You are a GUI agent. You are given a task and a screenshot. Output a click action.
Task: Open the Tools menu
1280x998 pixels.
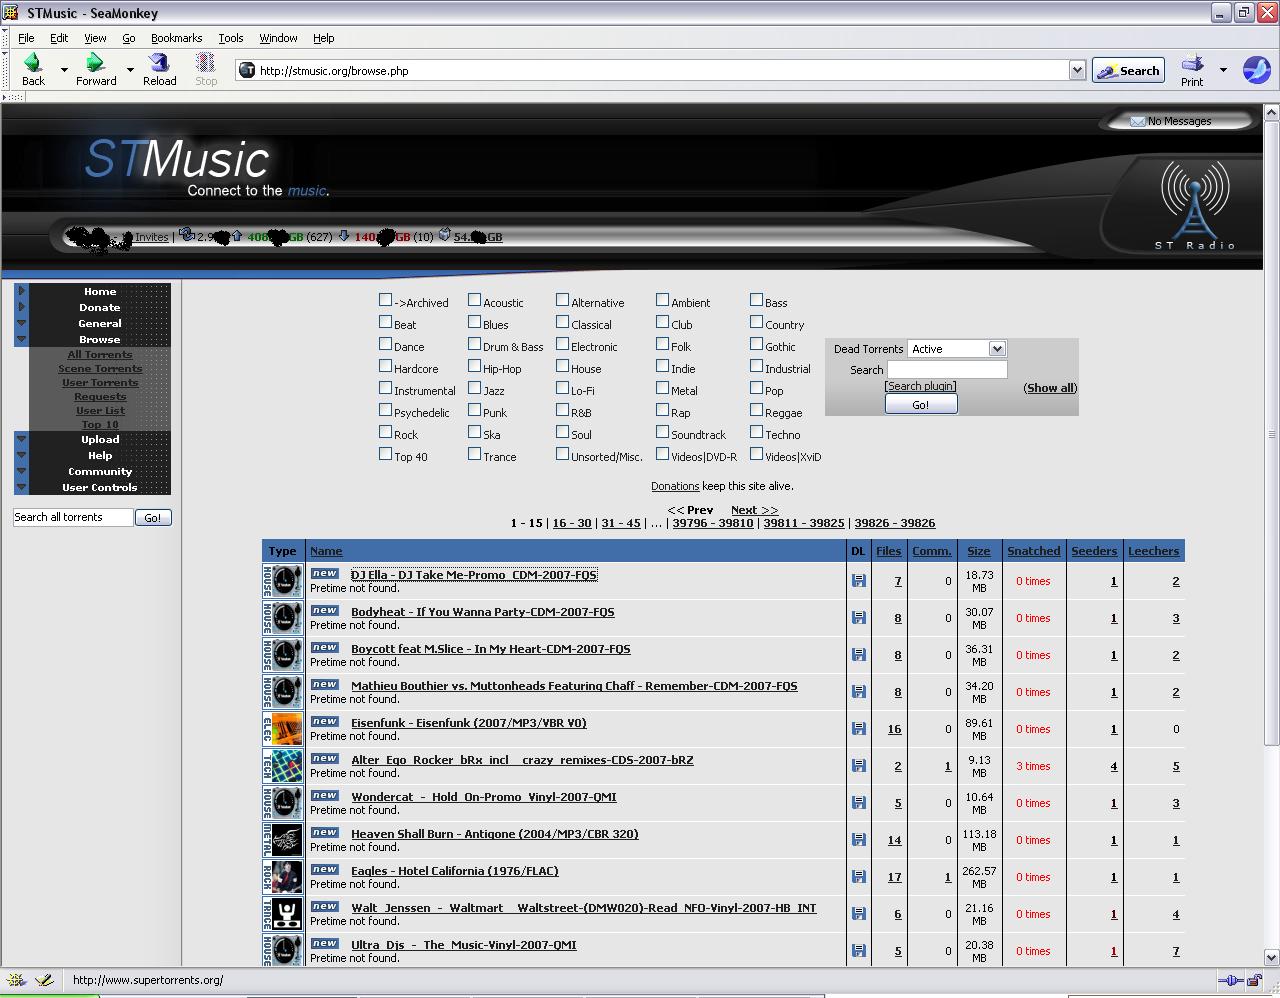[x=231, y=38]
